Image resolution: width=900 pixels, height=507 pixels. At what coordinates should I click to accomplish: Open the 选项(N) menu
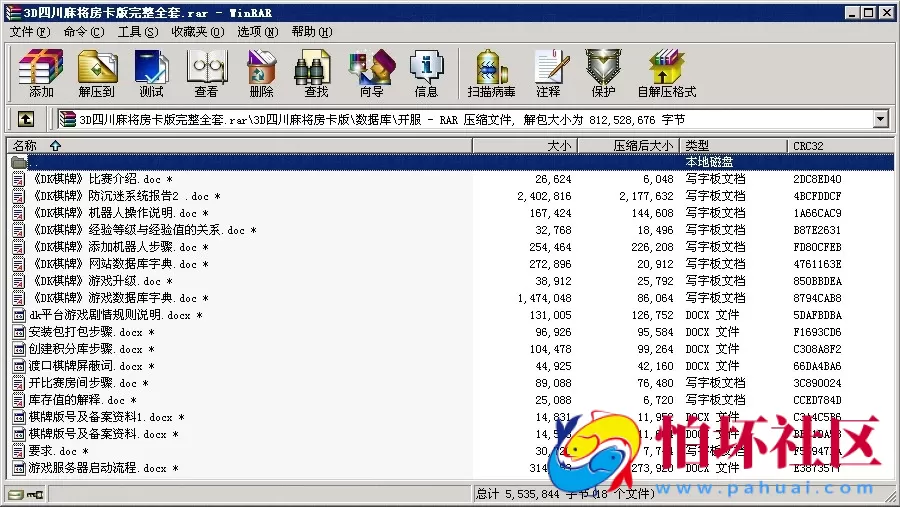[x=258, y=32]
